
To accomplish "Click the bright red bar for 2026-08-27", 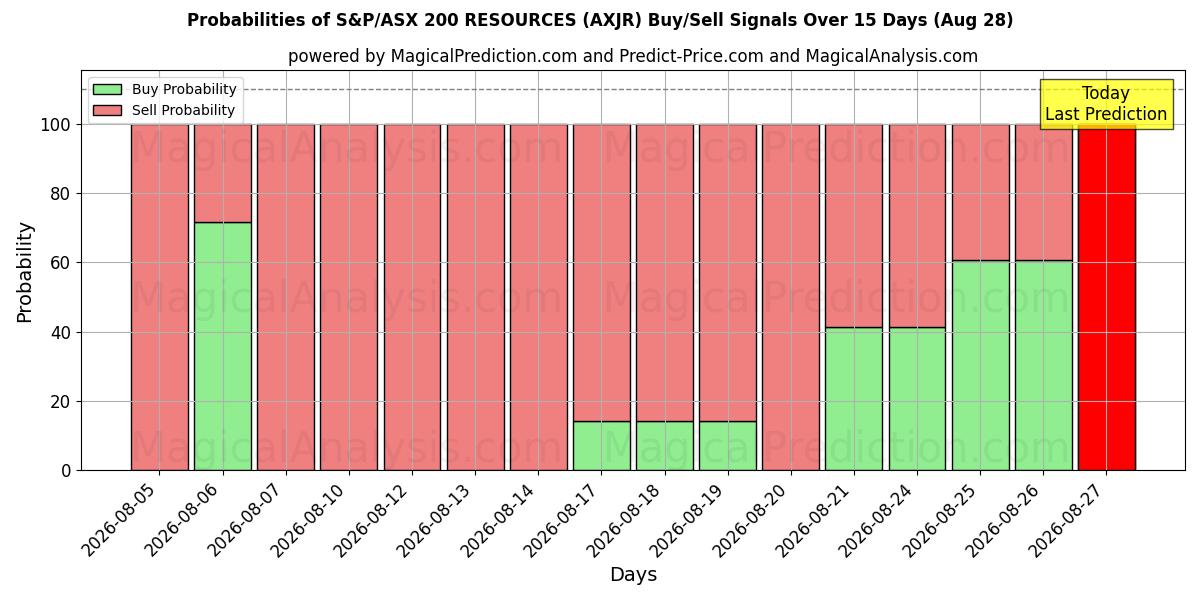I will click(1107, 297).
